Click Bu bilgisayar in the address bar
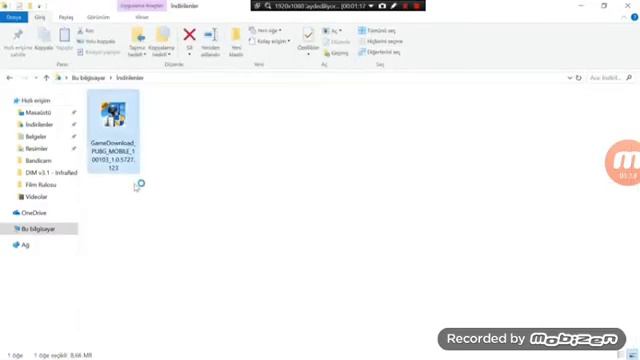The image size is (640, 360). point(88,78)
